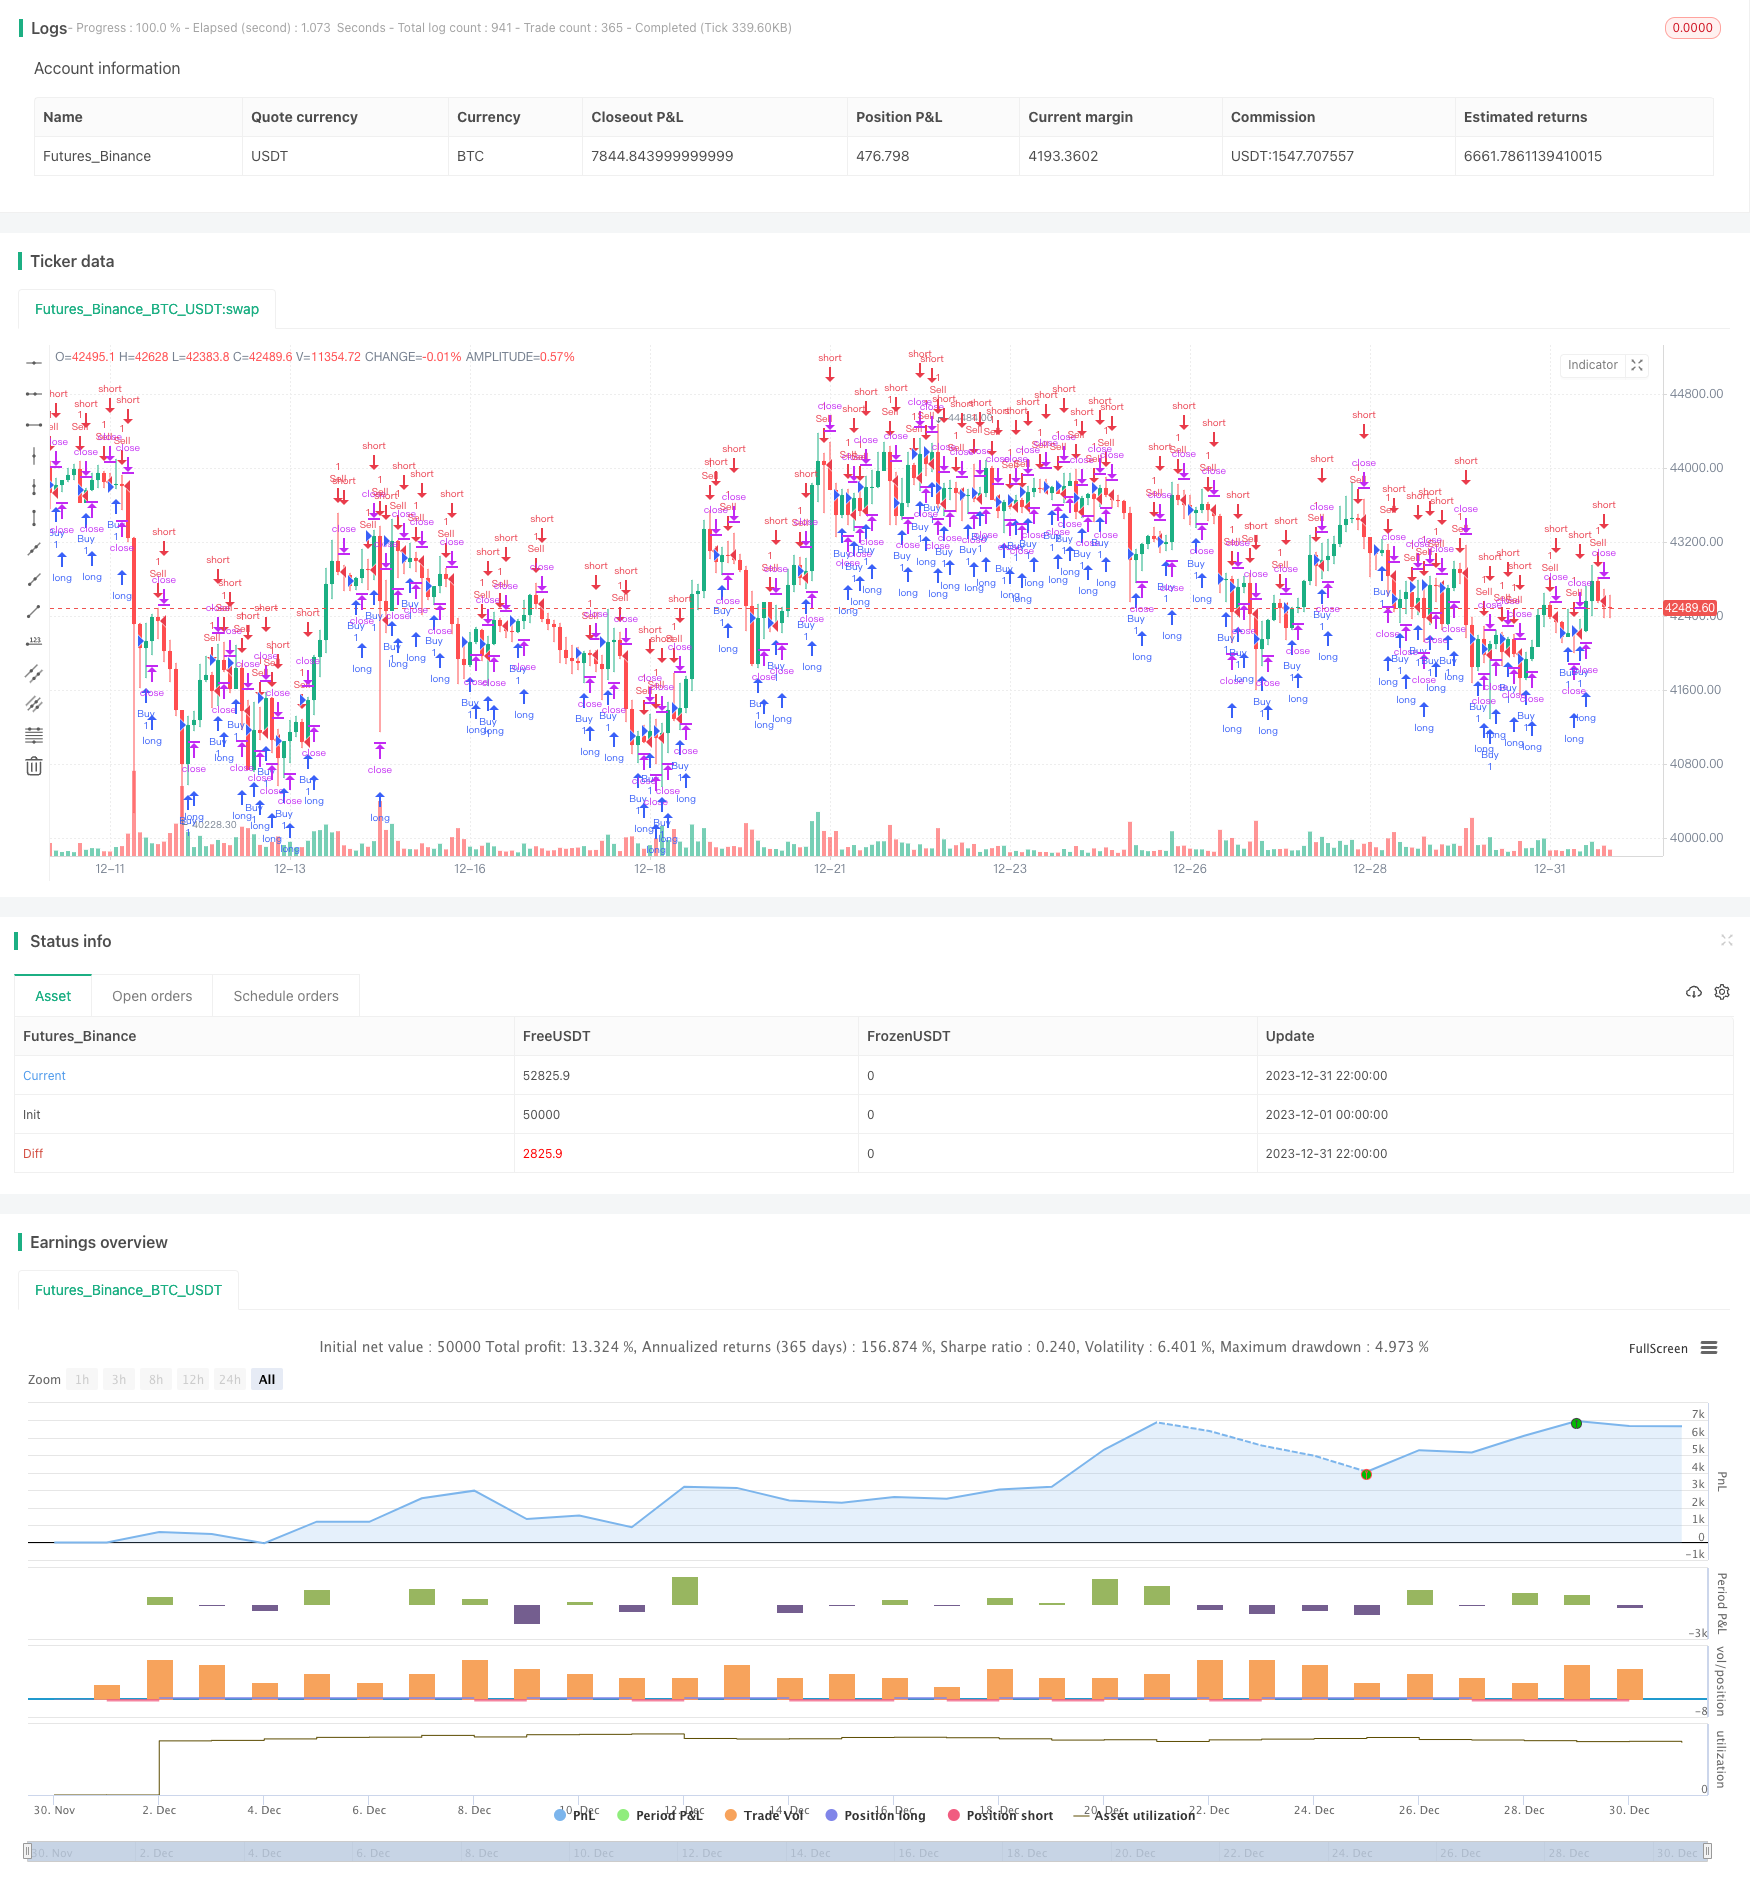This screenshot has width=1750, height=1891.
Task: Click the trash icon to delete drawings
Action: pyautogui.click(x=34, y=766)
